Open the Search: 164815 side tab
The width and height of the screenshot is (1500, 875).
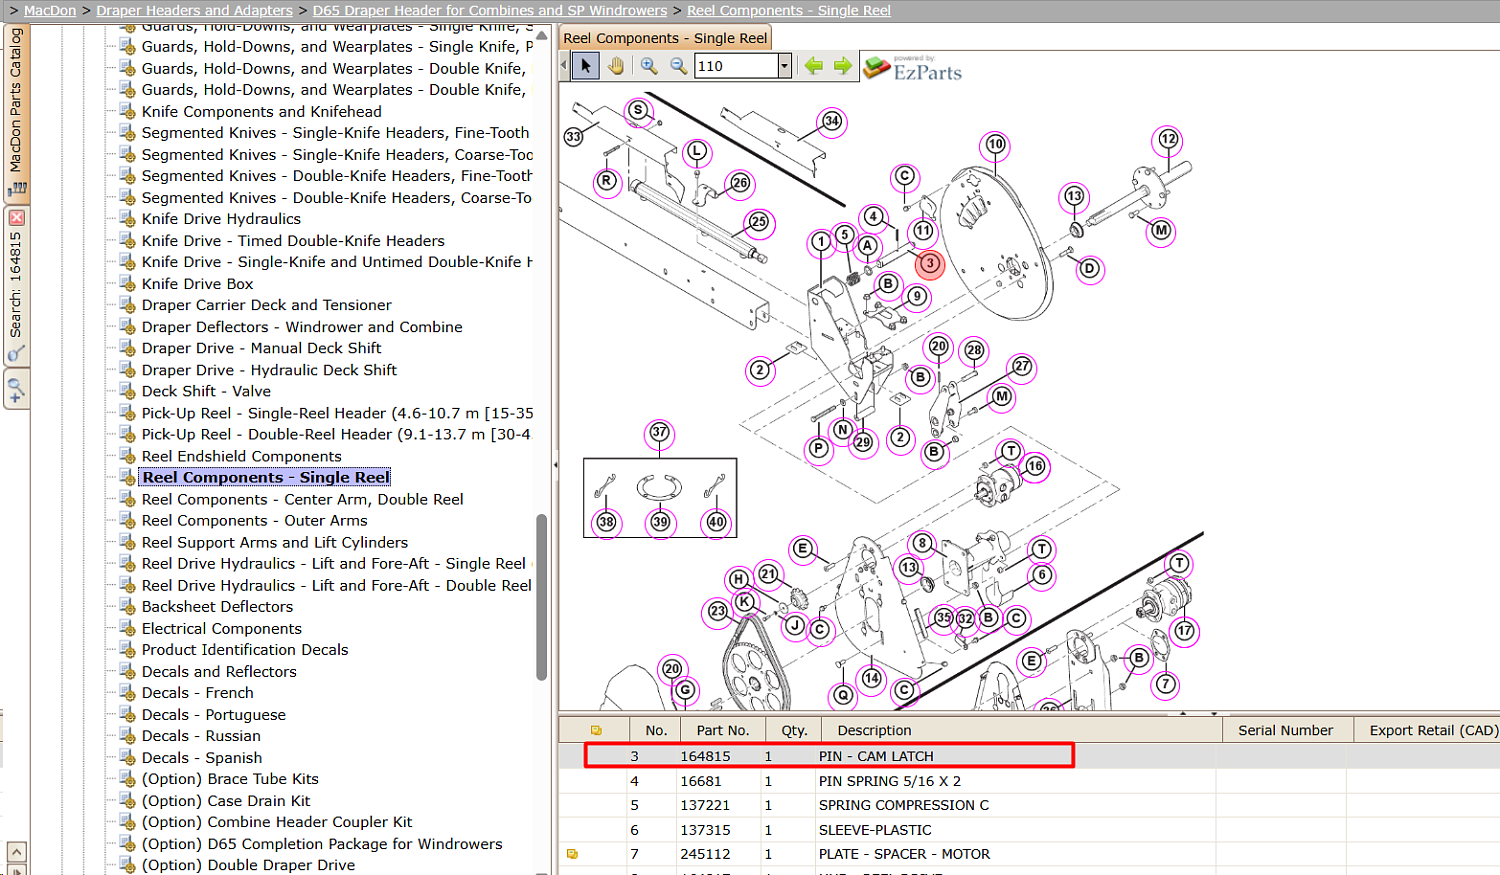(x=16, y=285)
